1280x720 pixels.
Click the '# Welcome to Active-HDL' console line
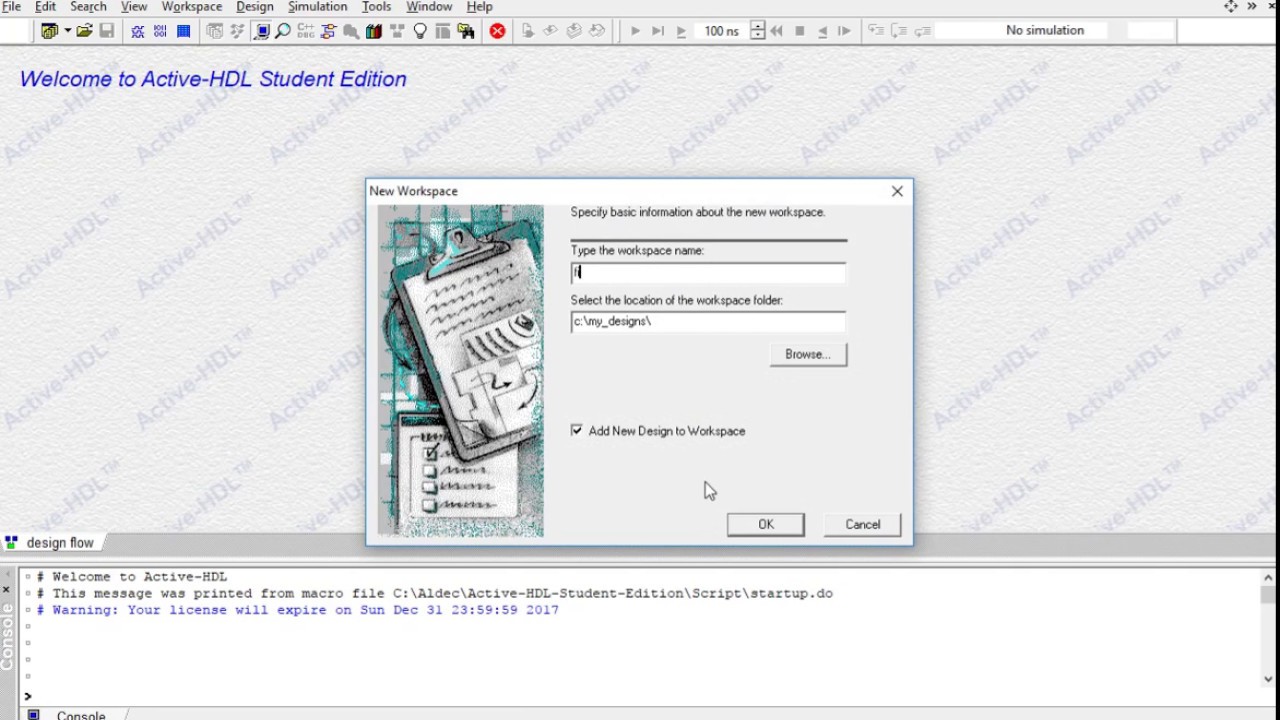132,577
